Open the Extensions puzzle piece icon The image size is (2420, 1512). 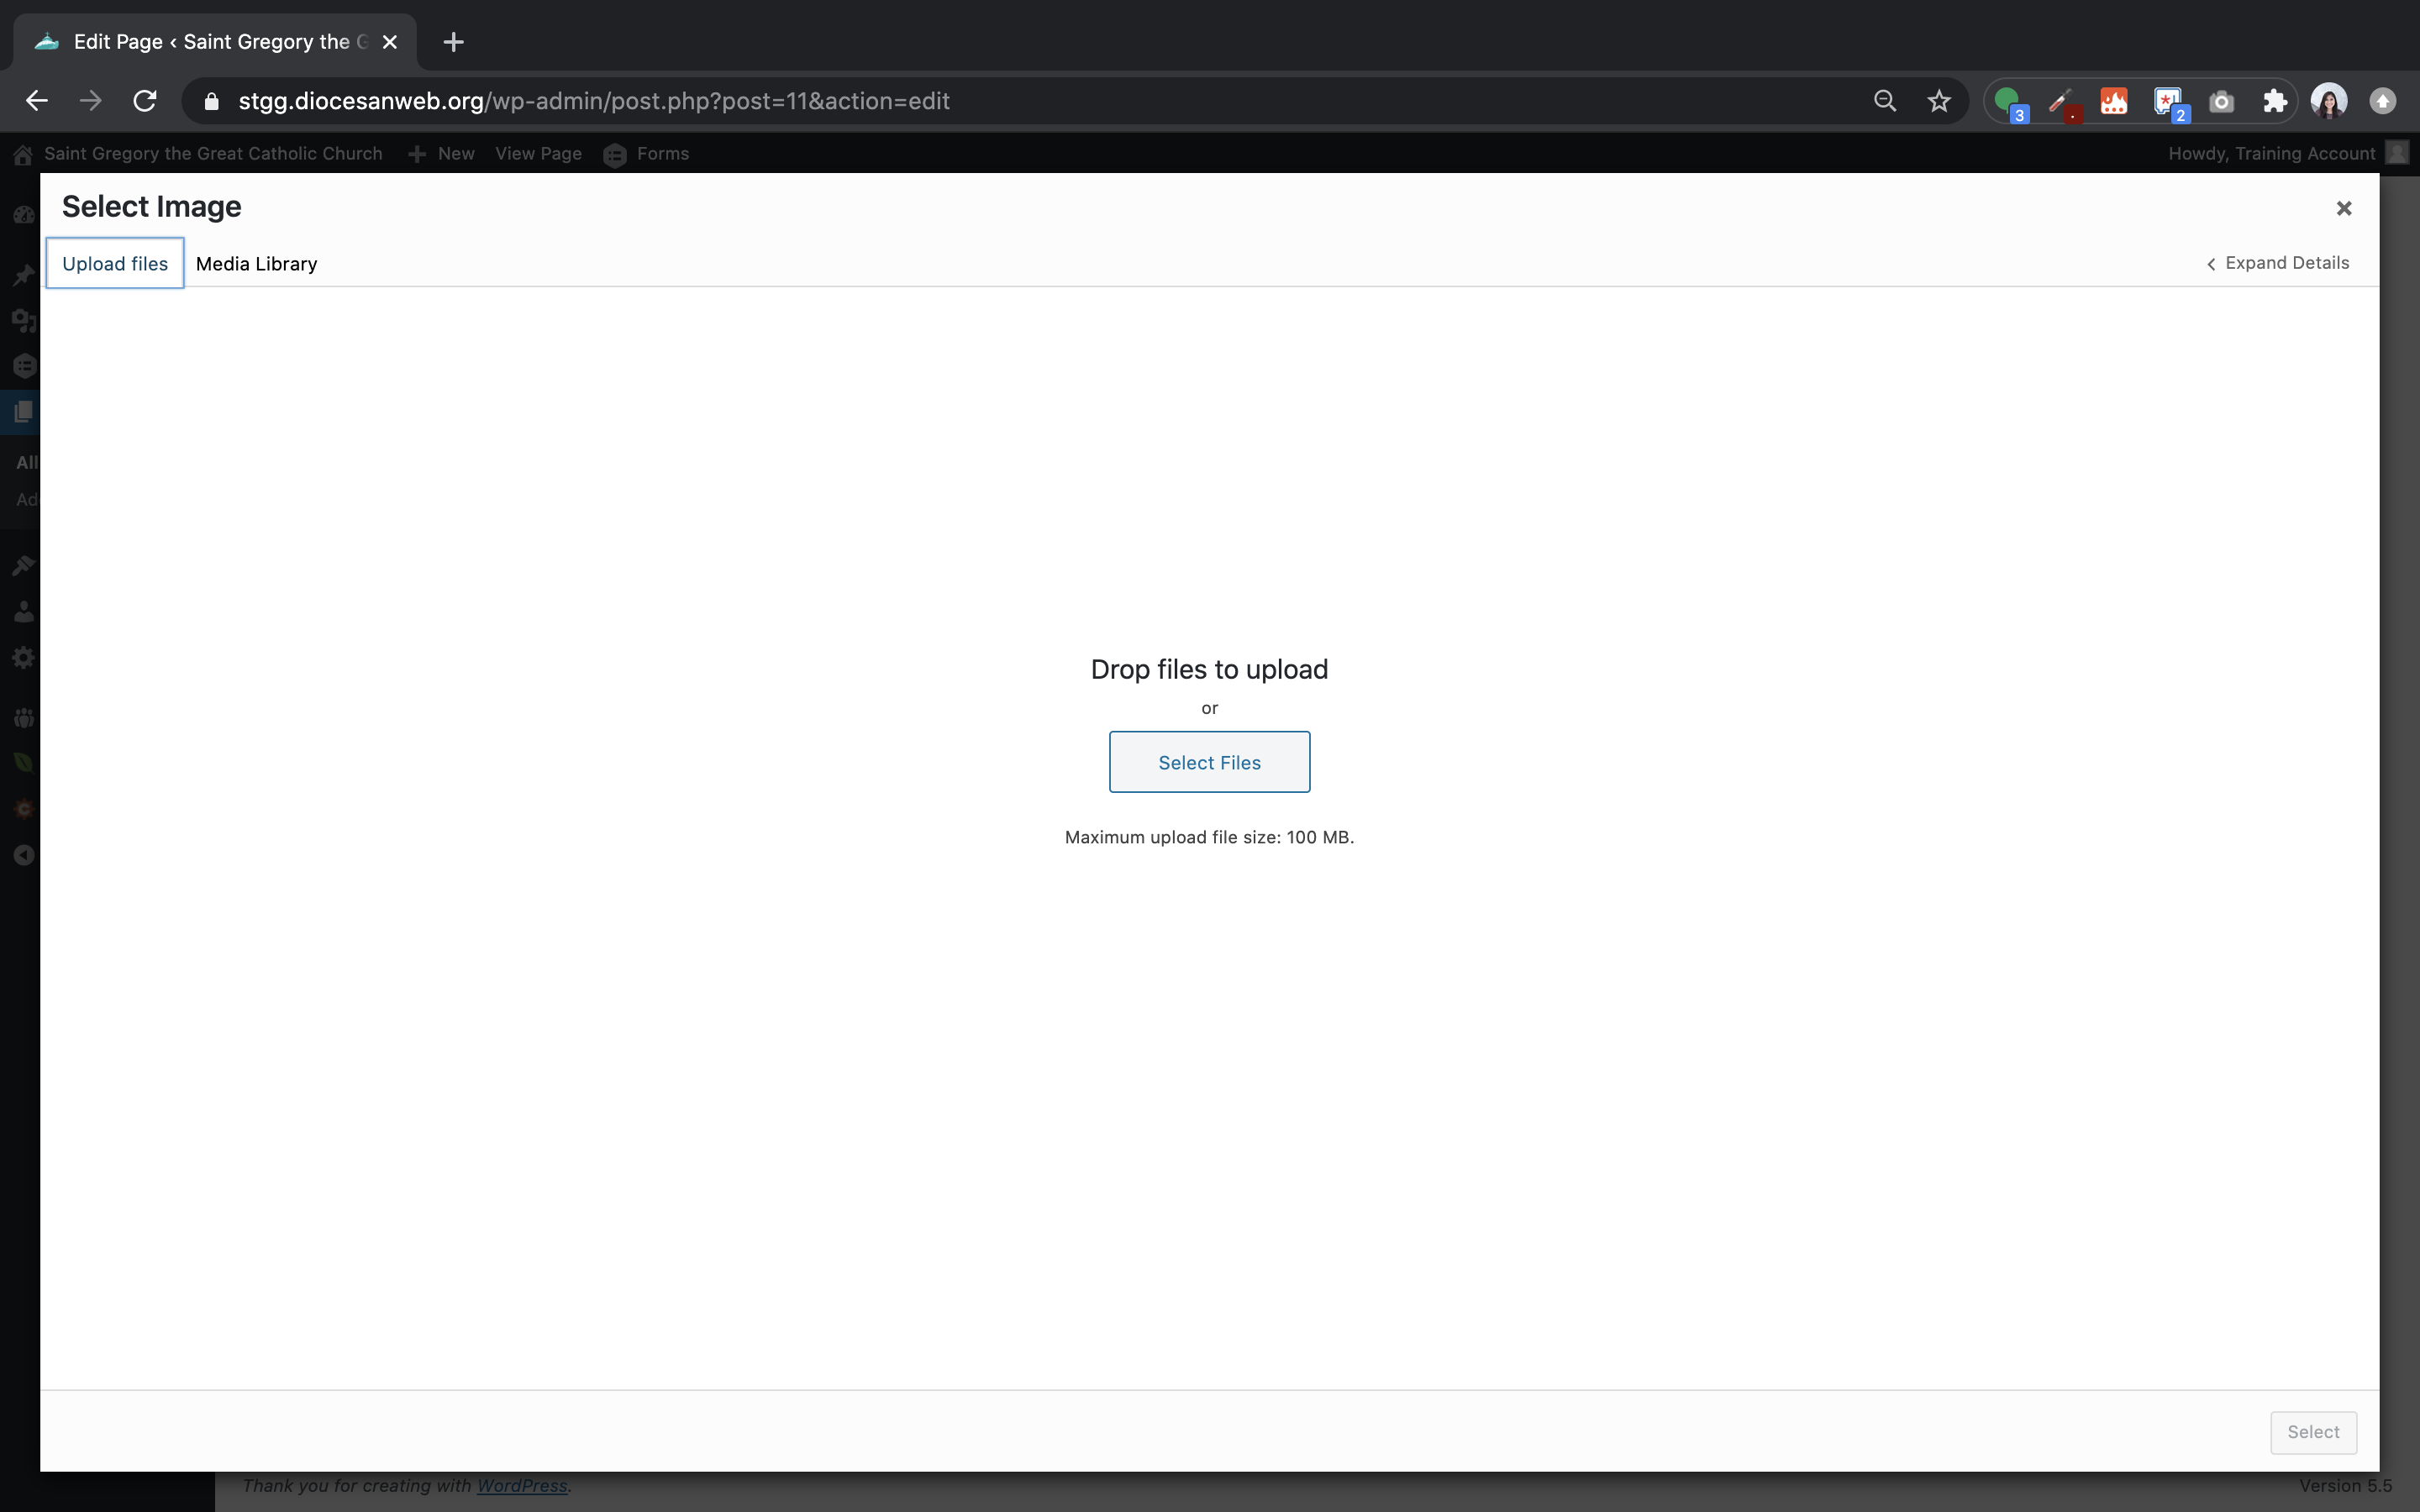pos(2274,101)
